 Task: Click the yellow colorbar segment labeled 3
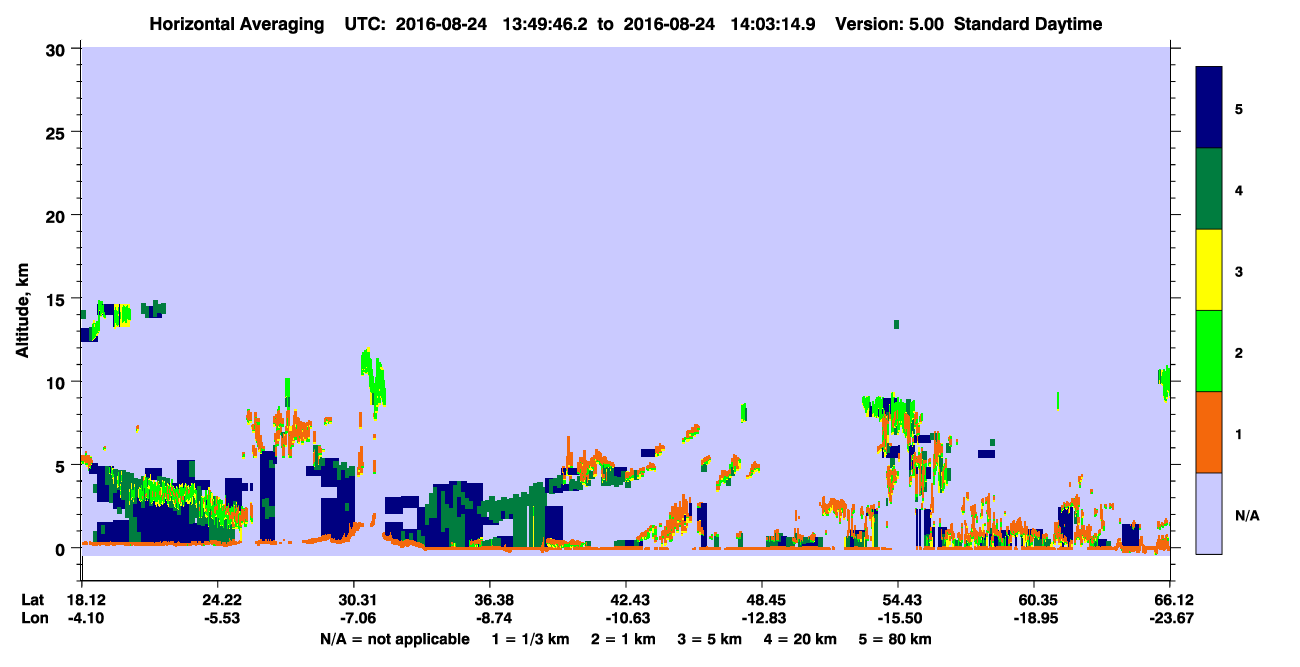(x=1210, y=270)
